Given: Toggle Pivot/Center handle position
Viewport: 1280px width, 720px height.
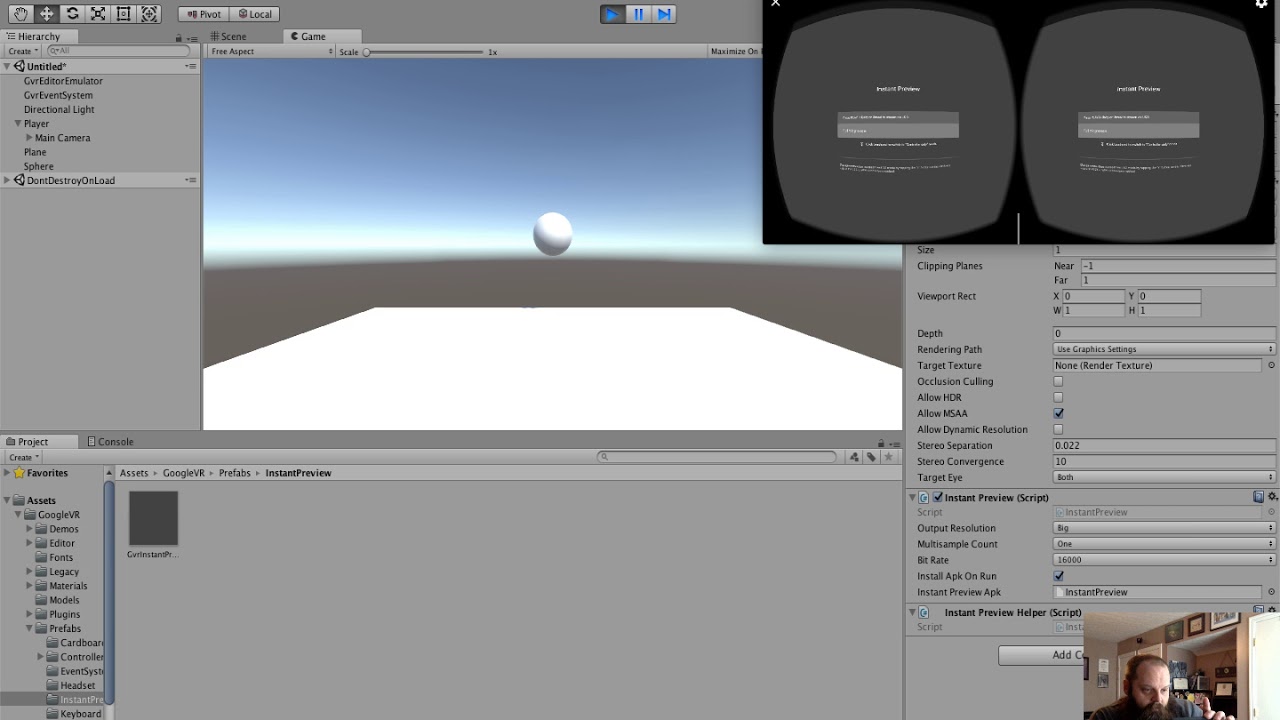Looking at the screenshot, I should coord(203,14).
